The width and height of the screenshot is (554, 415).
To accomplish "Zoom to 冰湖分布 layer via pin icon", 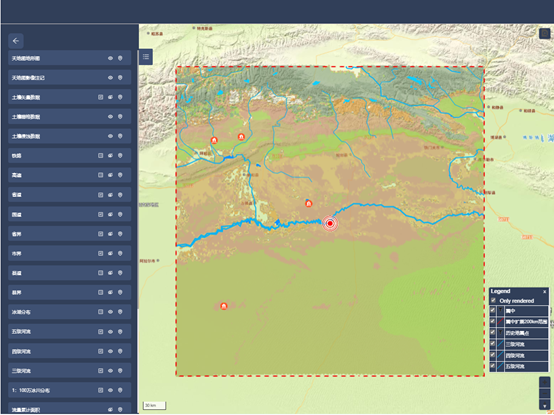I will [120, 312].
